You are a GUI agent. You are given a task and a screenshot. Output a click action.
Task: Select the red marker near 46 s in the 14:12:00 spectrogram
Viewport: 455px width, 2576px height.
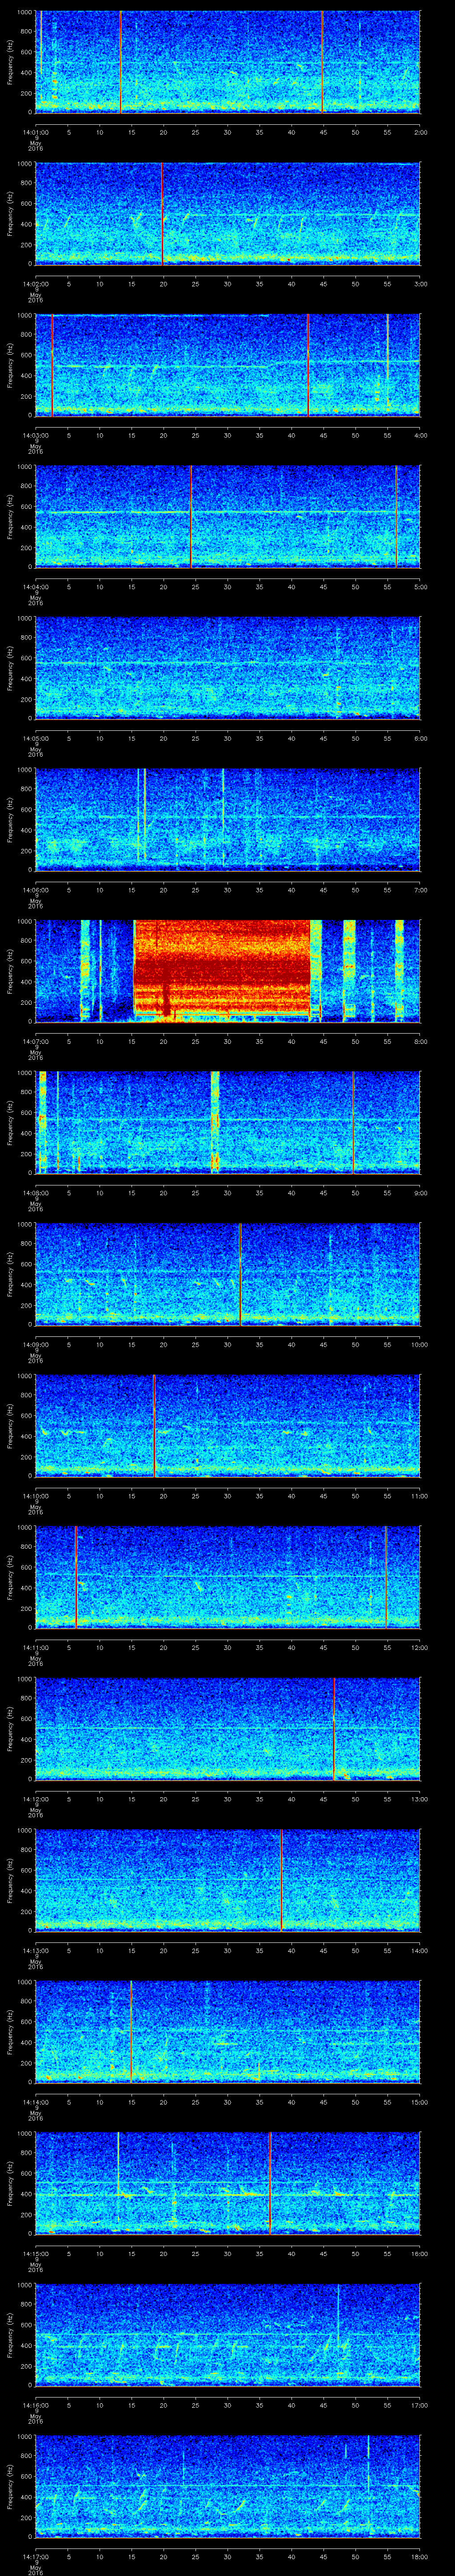click(334, 1728)
